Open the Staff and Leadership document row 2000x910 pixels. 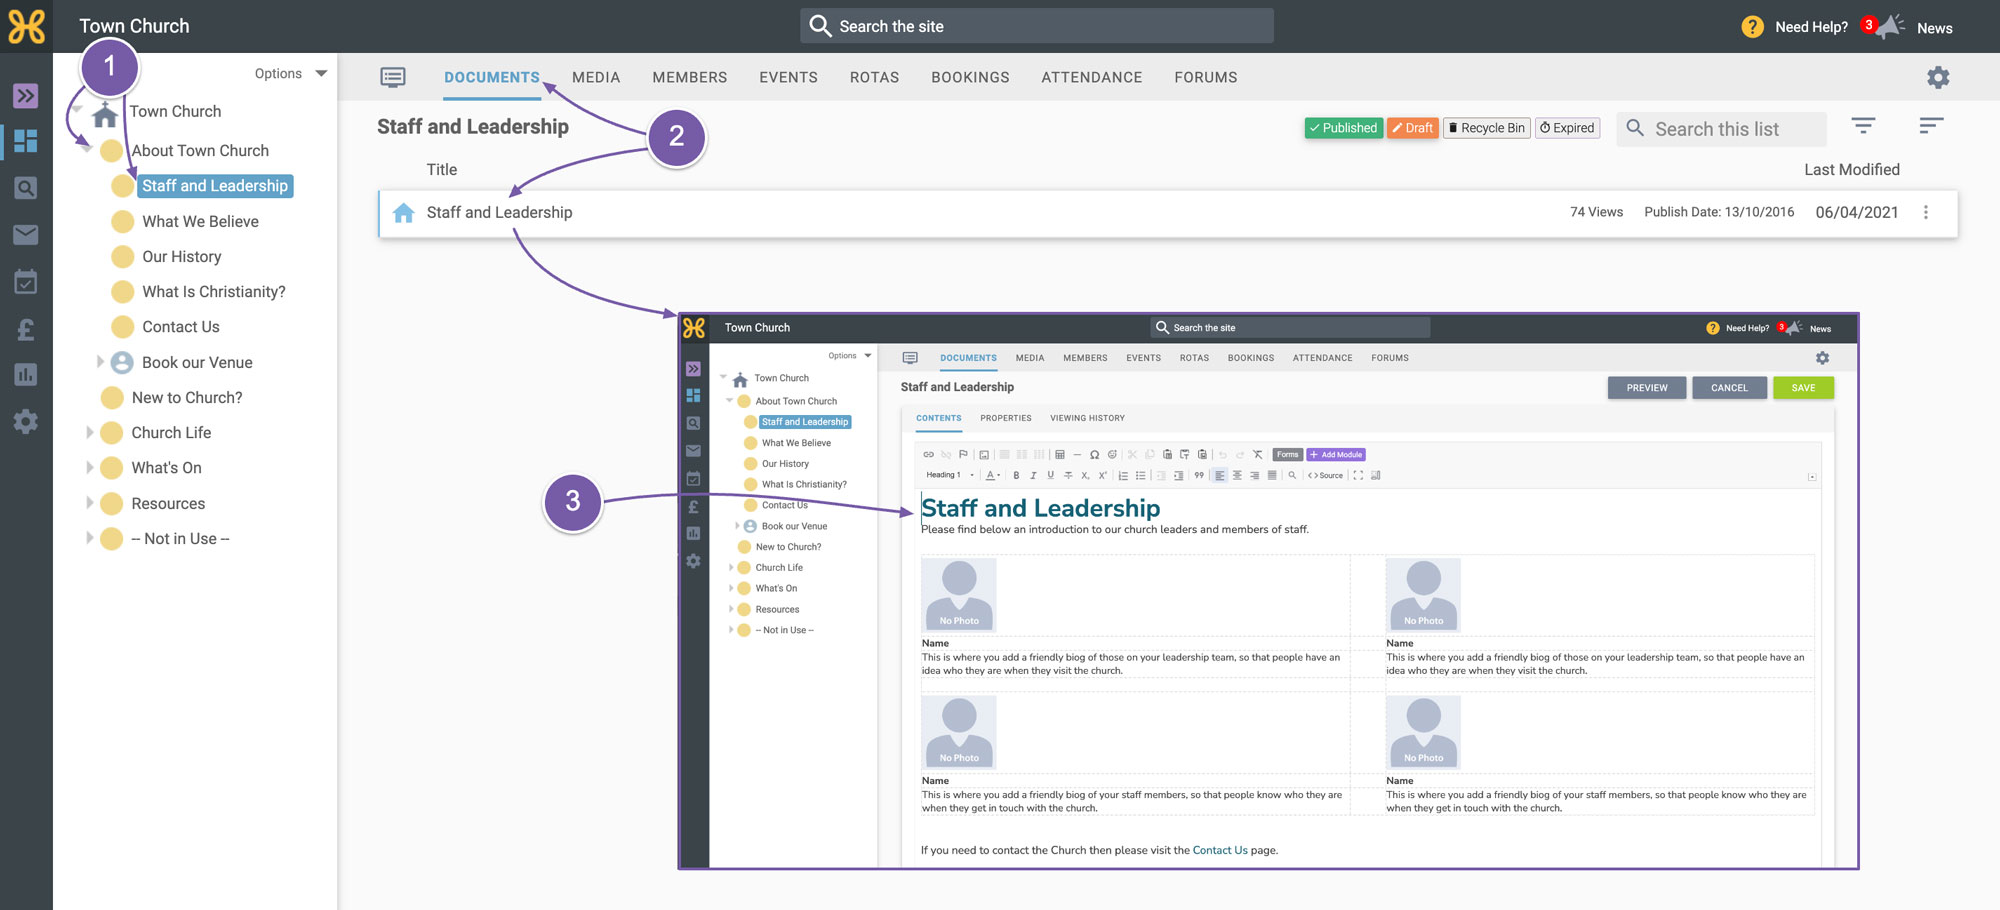(1167, 213)
